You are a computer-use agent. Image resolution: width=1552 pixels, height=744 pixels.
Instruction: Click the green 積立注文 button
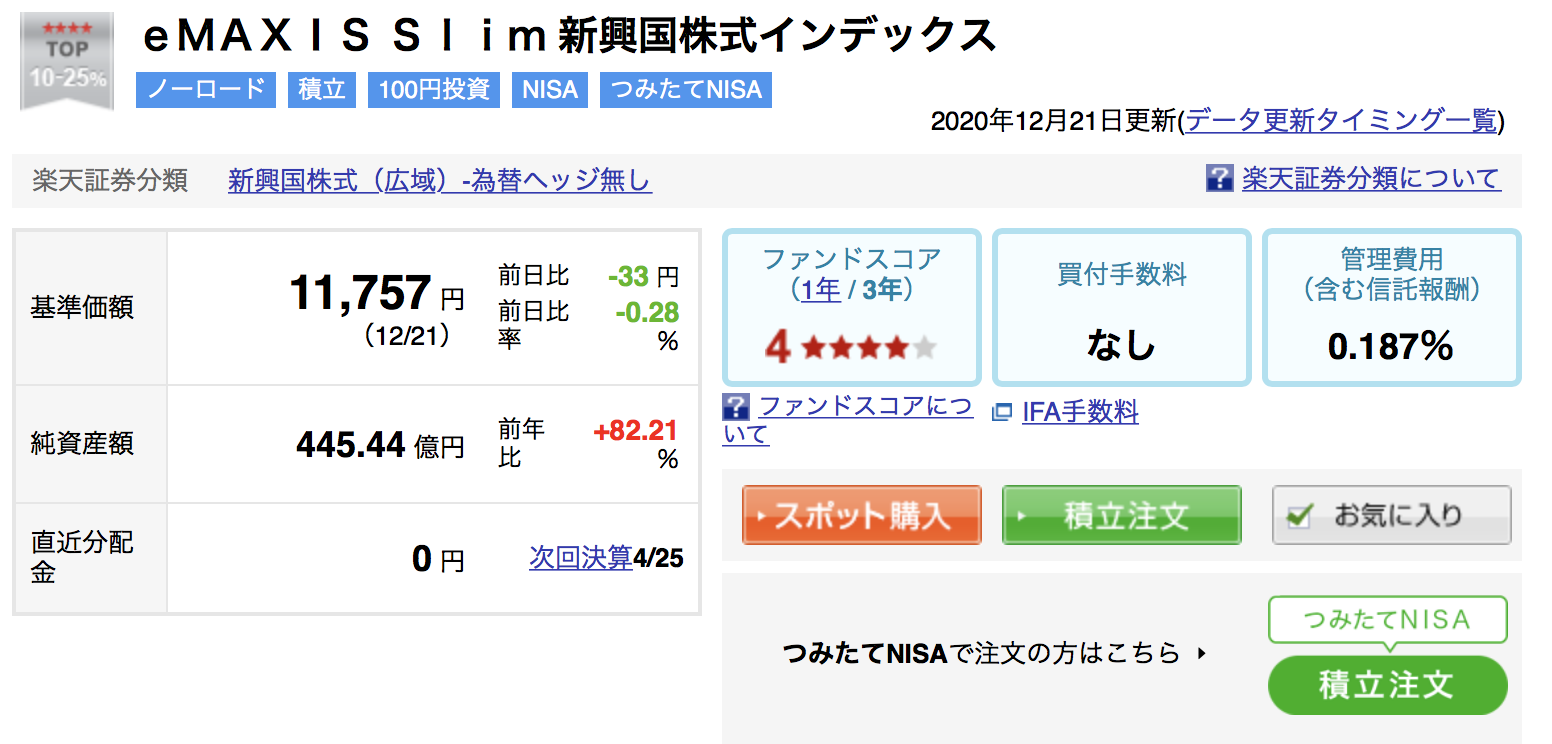coord(1122,516)
